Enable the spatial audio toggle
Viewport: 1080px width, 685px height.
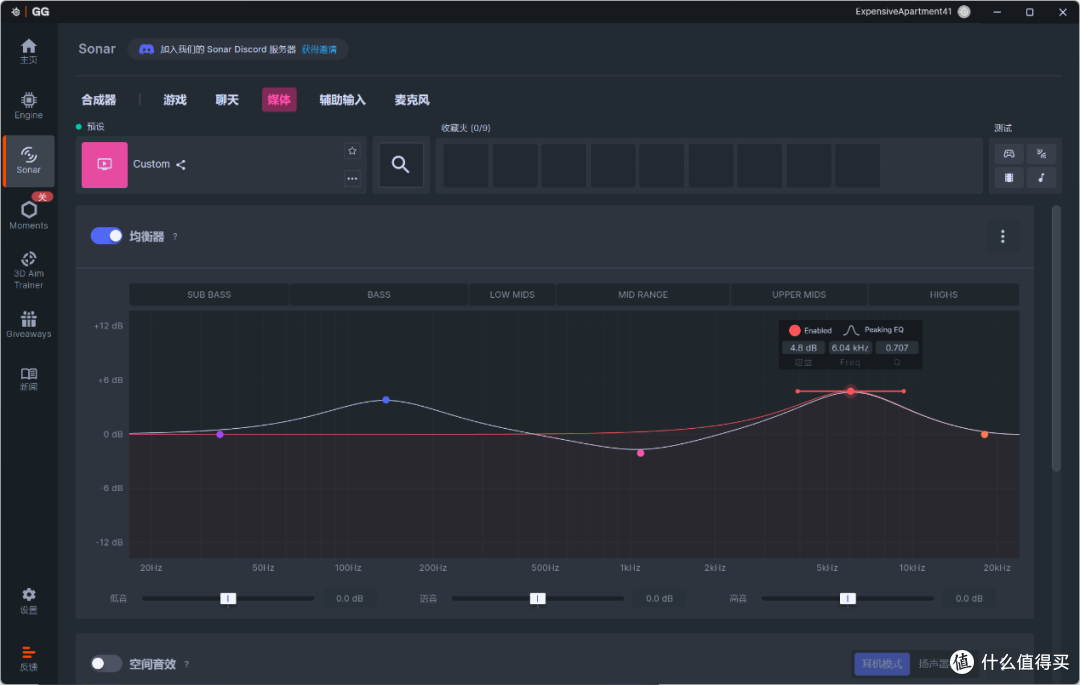coord(105,664)
